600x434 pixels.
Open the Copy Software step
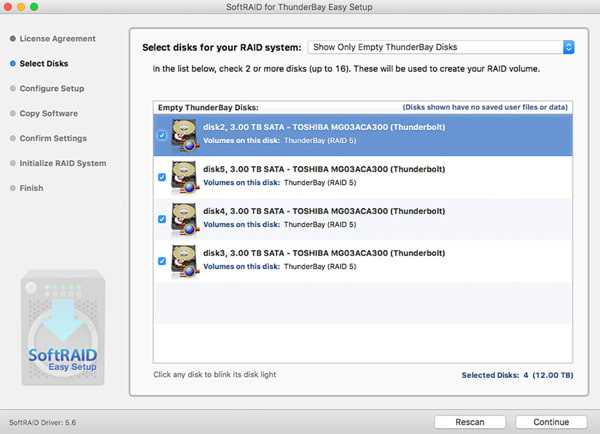coord(49,113)
